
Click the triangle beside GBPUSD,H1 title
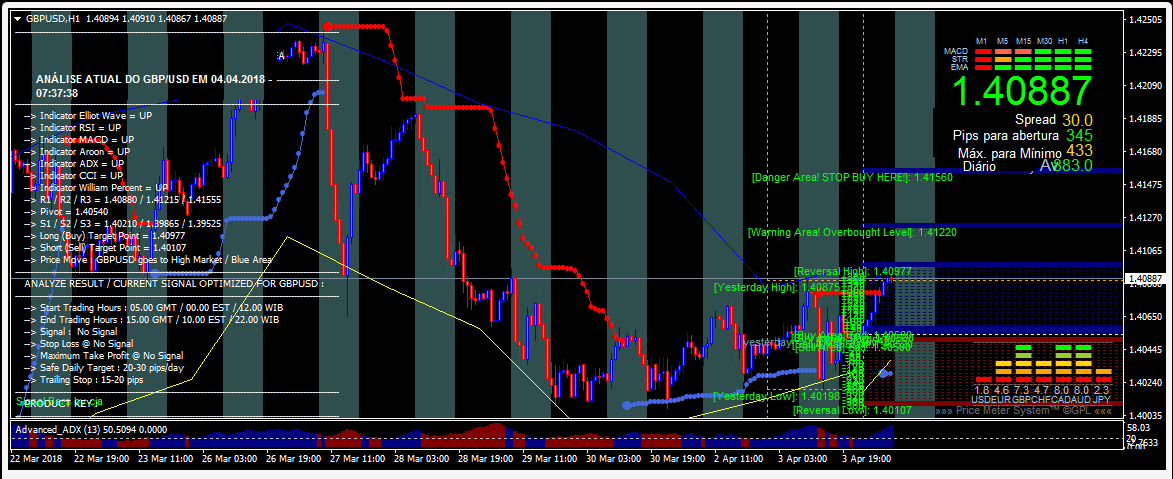[x=16, y=18]
